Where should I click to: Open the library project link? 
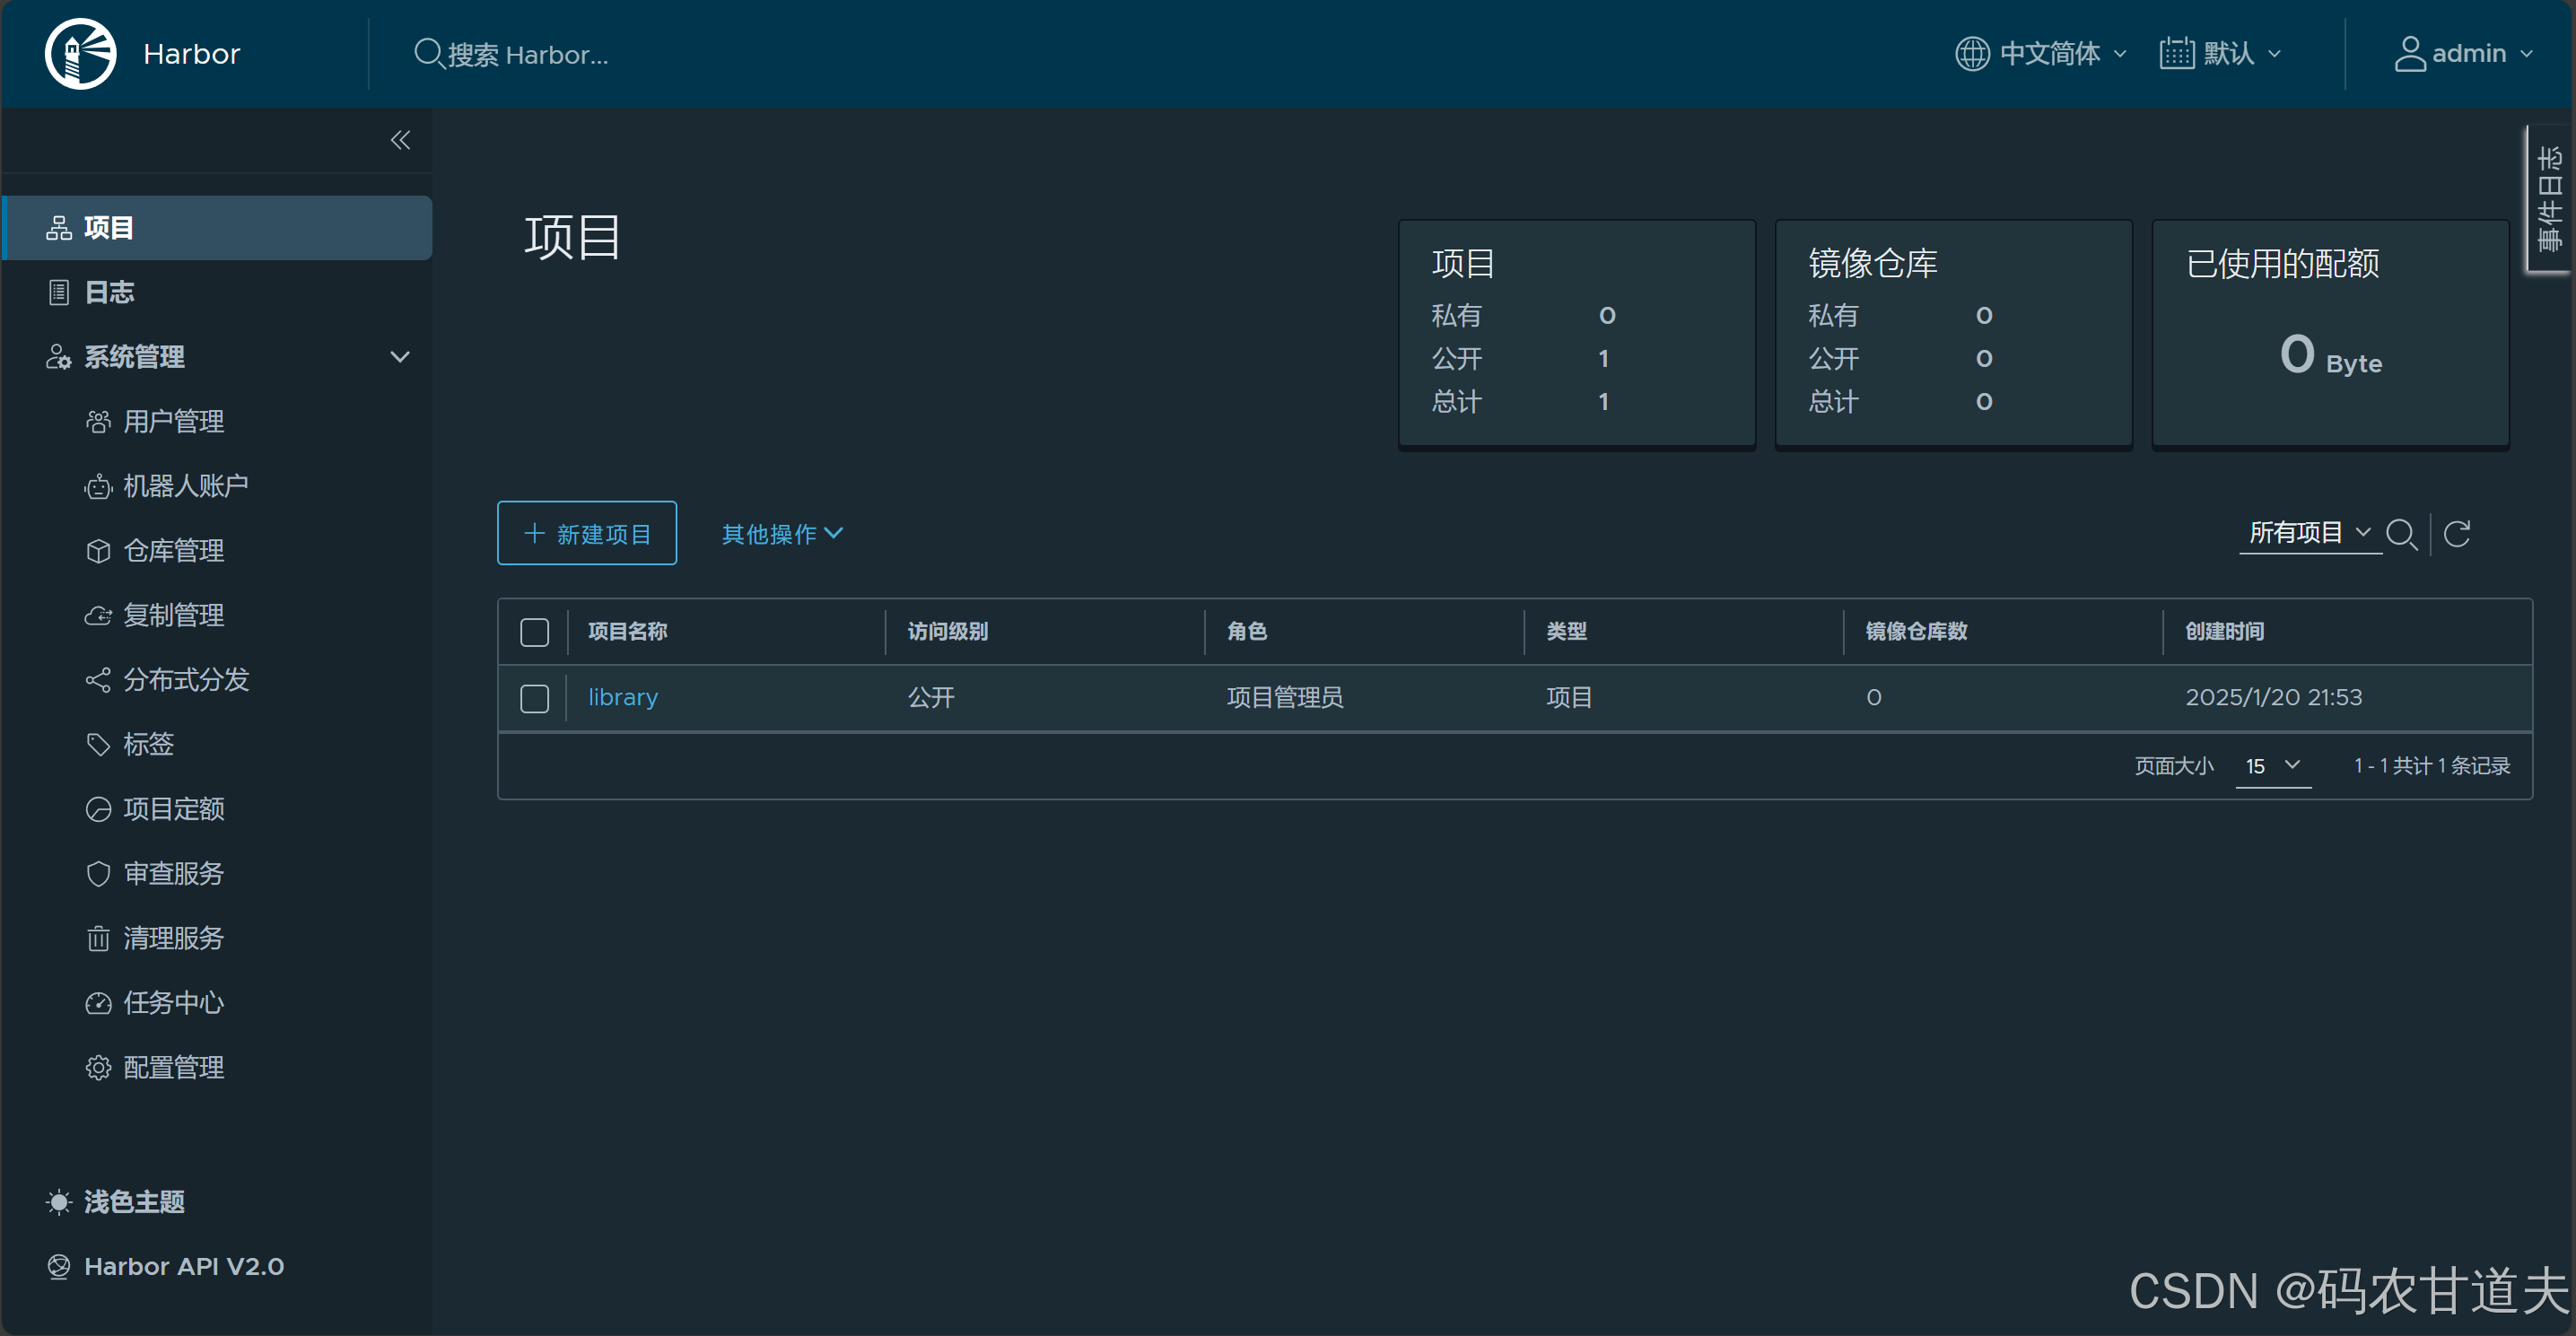(x=622, y=697)
